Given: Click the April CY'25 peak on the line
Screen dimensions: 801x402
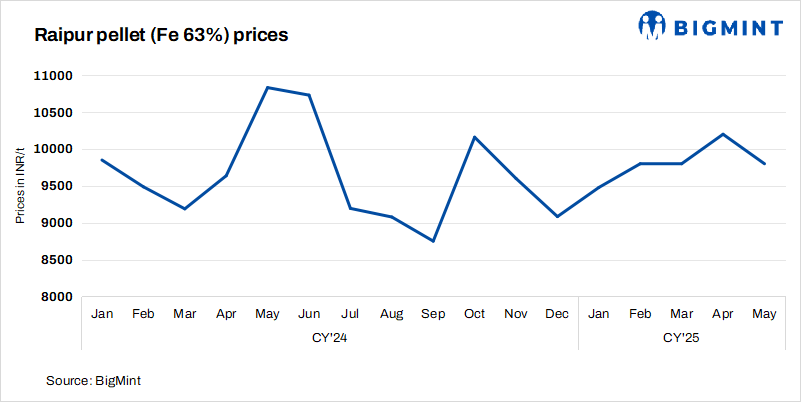Looking at the screenshot, I should [x=723, y=134].
